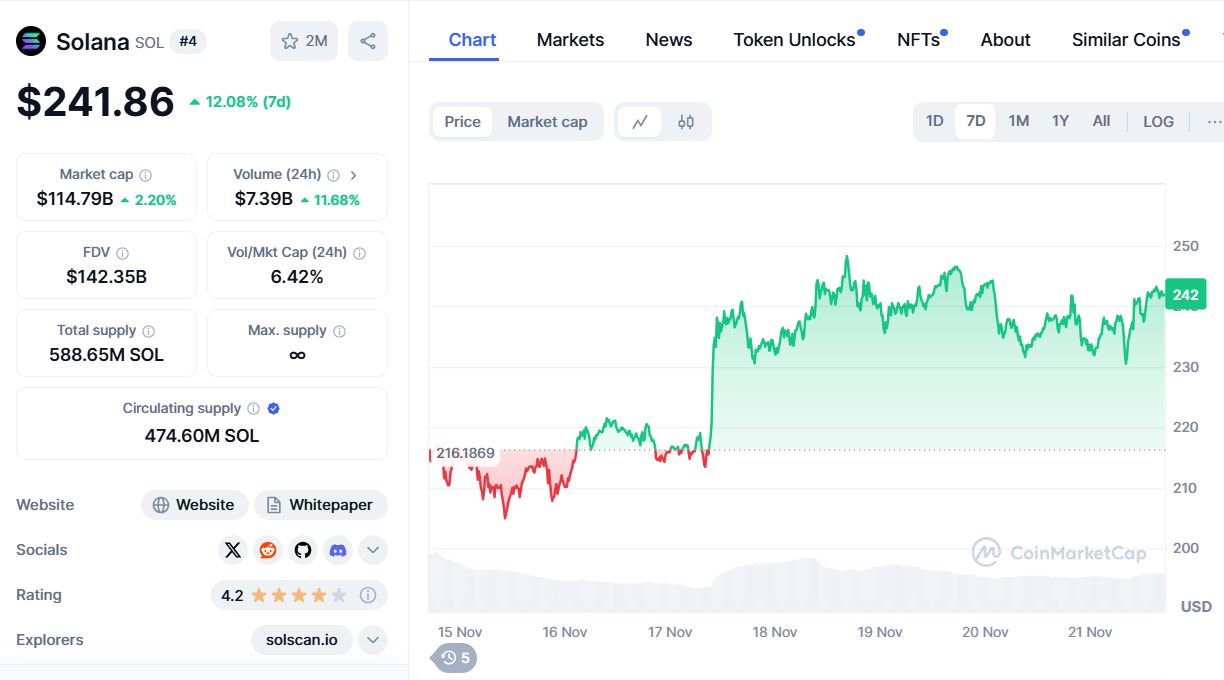
Task: Expand the Explorers dropdown chevron
Action: [x=373, y=640]
